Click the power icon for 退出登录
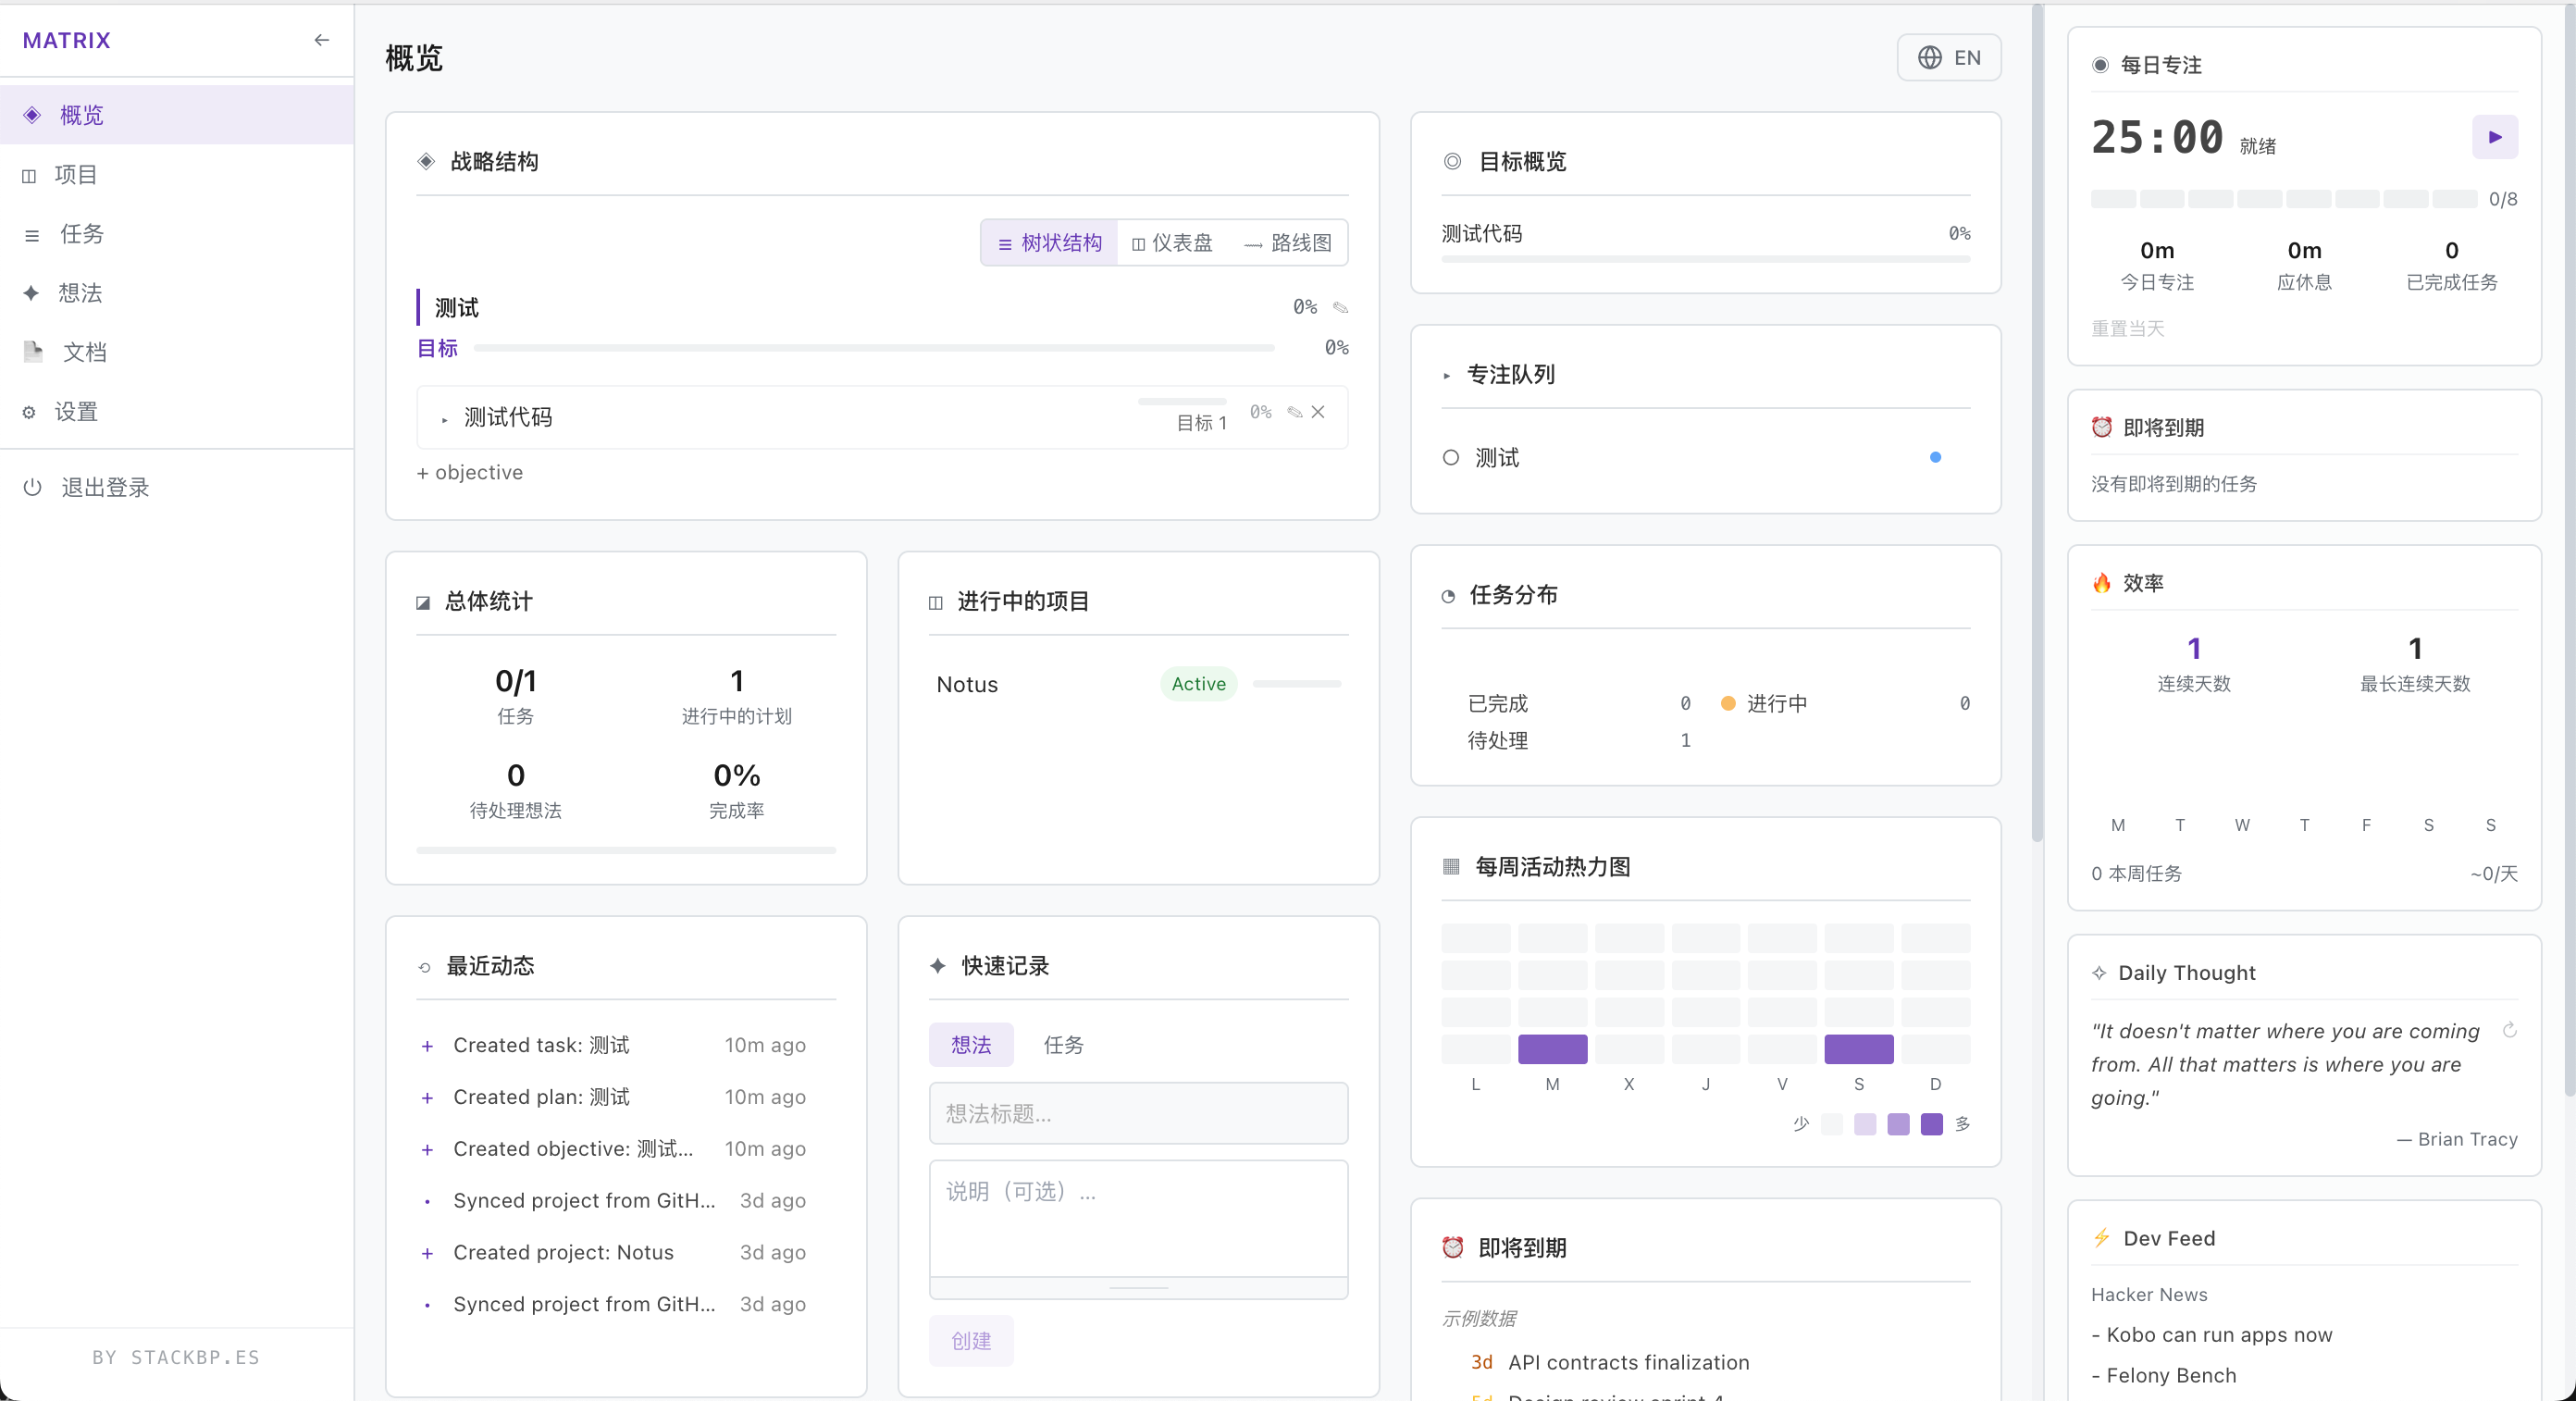The height and width of the screenshot is (1401, 2576). click(x=32, y=487)
